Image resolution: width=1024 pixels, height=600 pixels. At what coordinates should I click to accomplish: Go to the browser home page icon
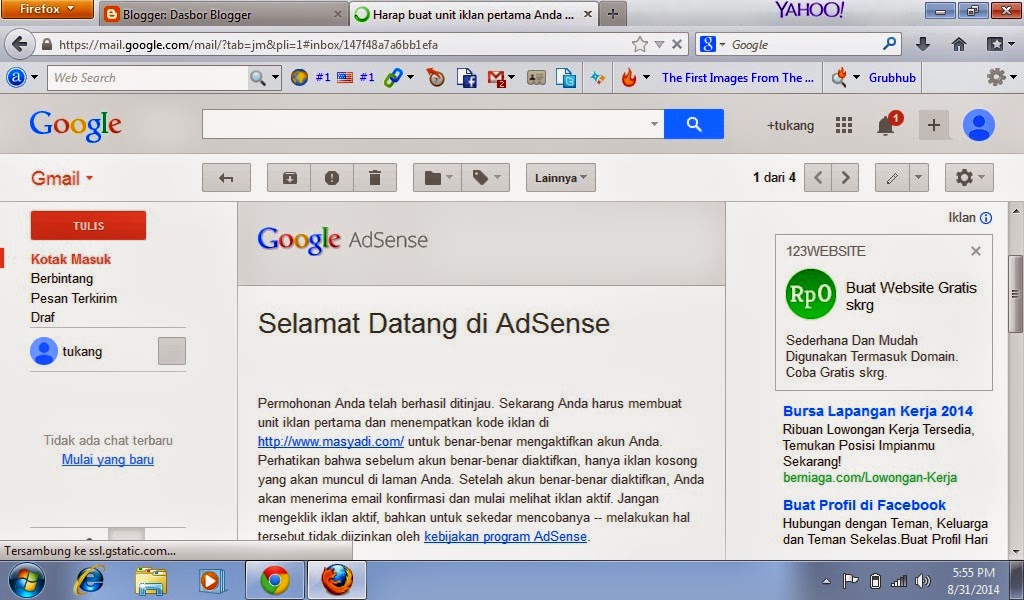point(959,44)
